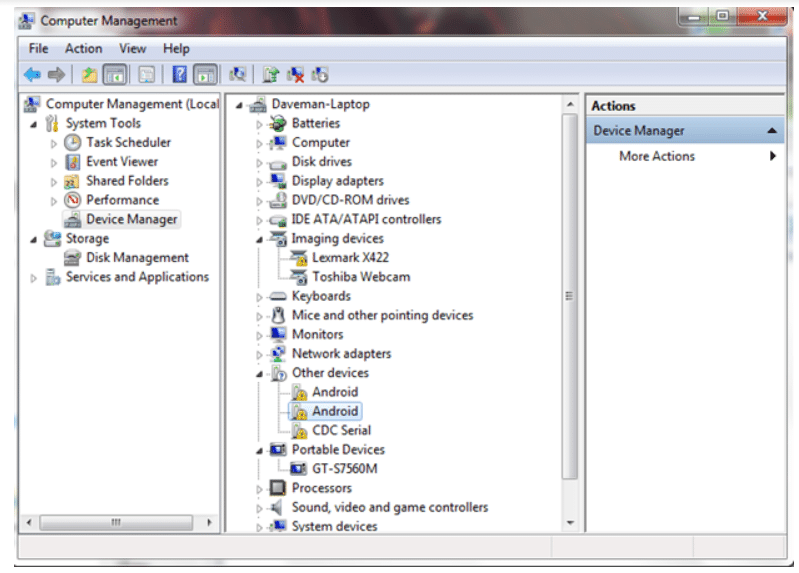This screenshot has width=799, height=573.
Task: Click the blue Help toolbar icon
Action: (x=179, y=74)
